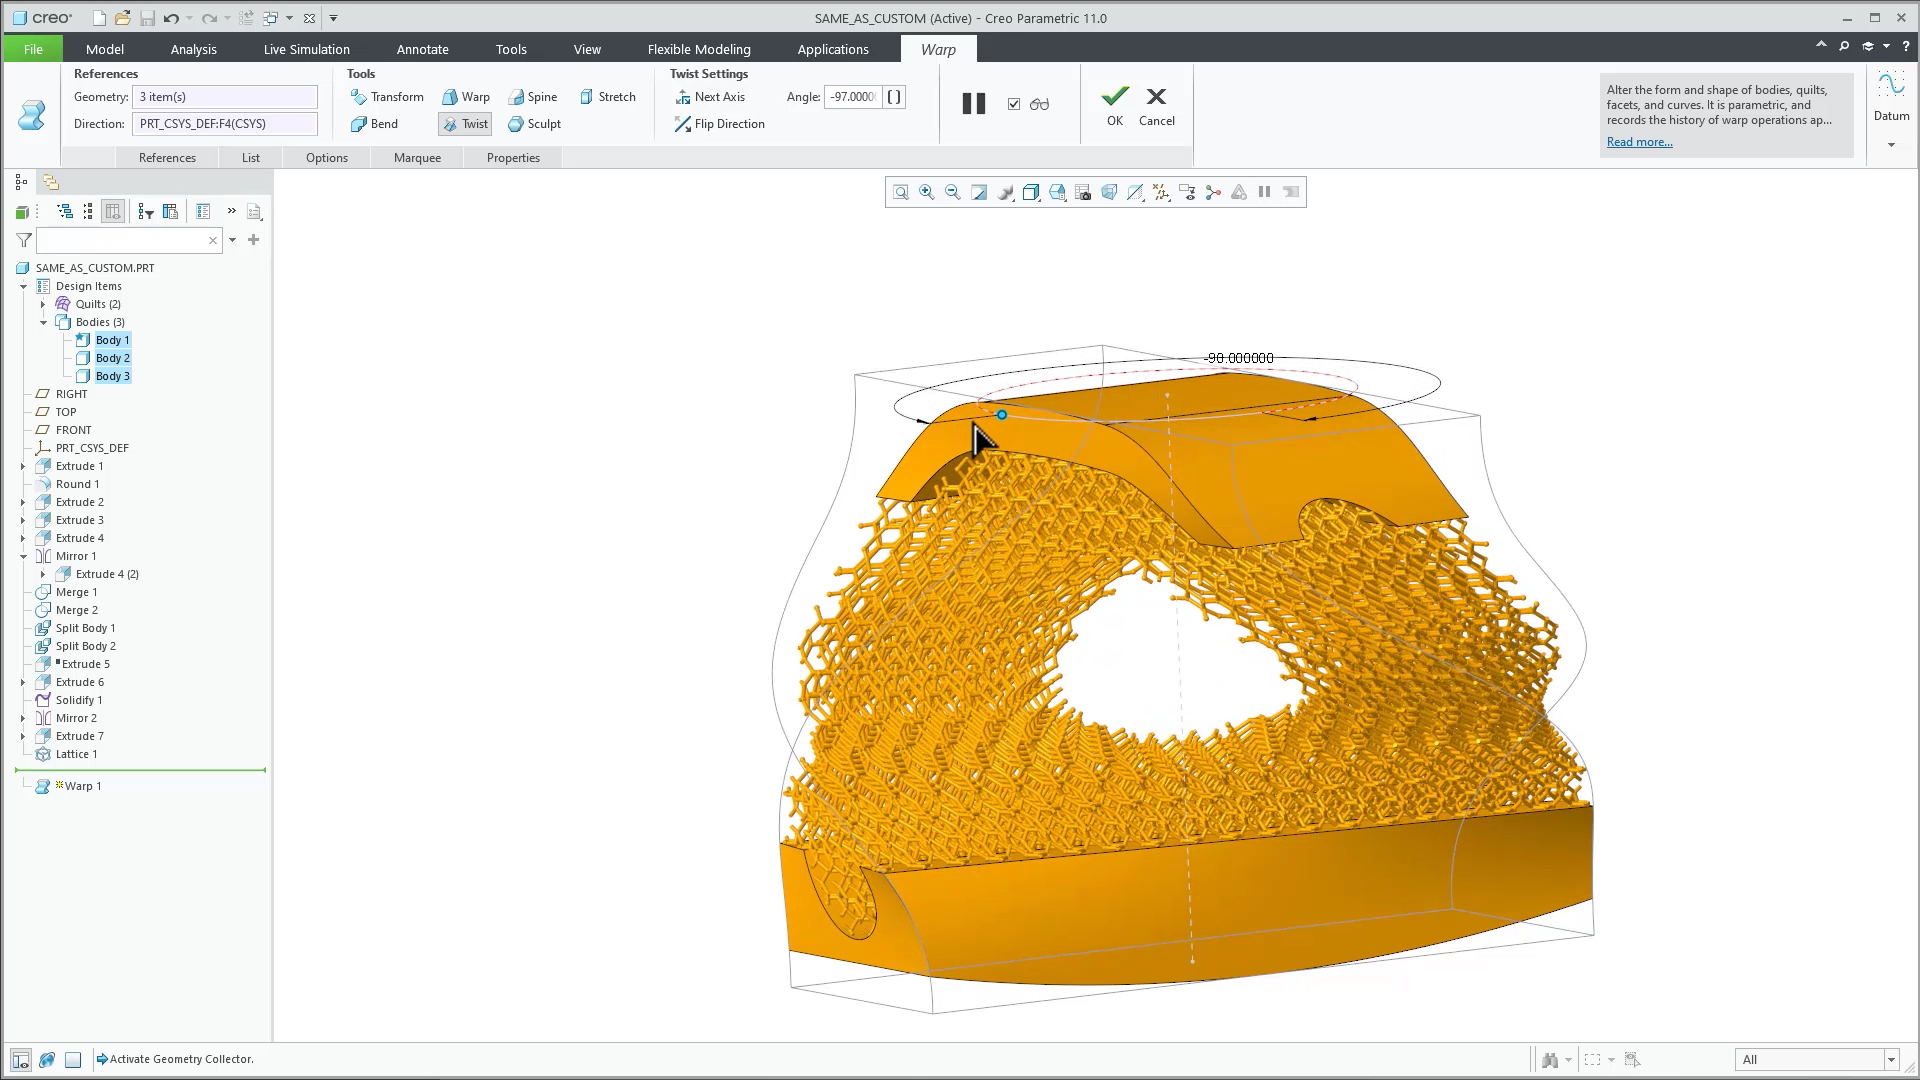The width and height of the screenshot is (1920, 1080).
Task: Click the Expand All tree icon
Action: point(65,211)
